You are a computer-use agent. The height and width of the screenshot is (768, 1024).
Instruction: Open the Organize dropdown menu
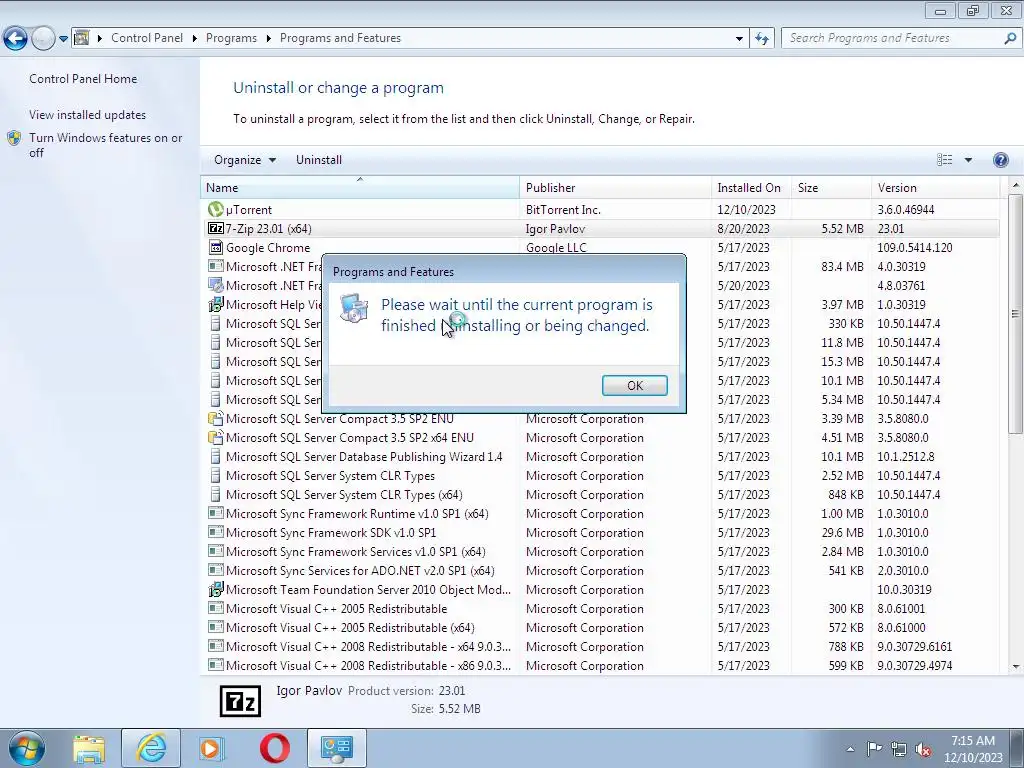click(245, 160)
